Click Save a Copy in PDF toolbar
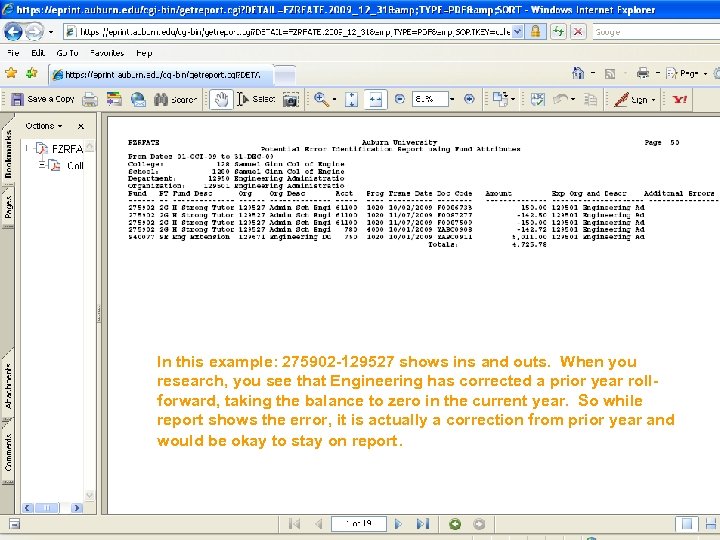The width and height of the screenshot is (720, 540). click(x=43, y=99)
